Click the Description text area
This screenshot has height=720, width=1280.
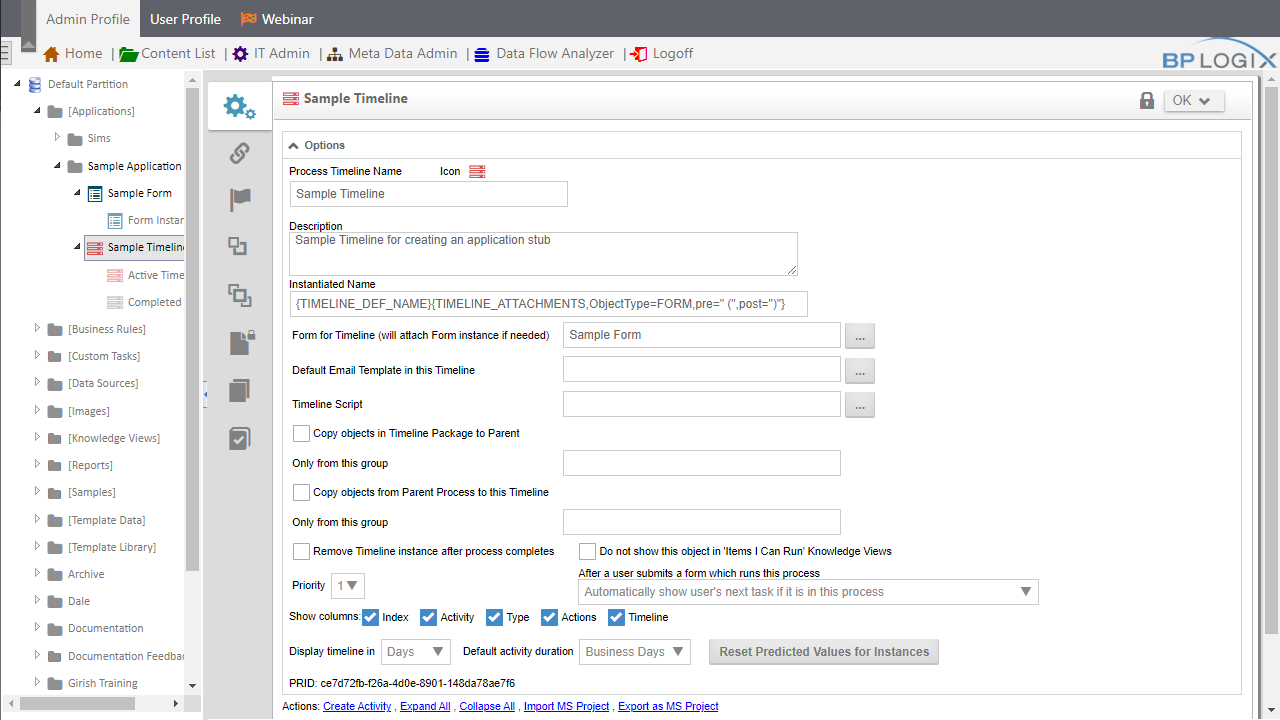coord(543,254)
